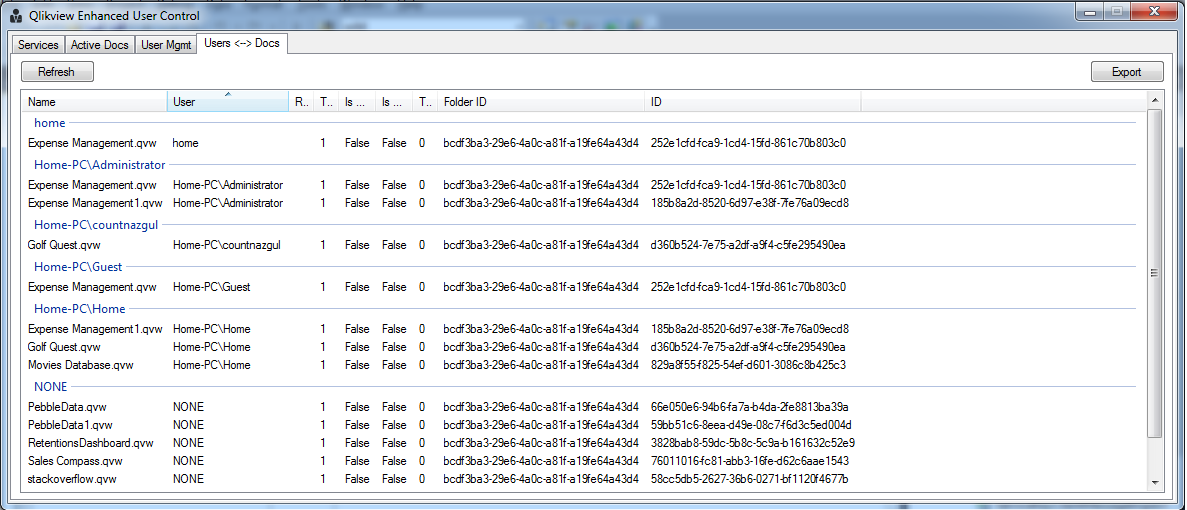1187x510 pixels.
Task: Select Expense Management1.qvw row for Administrator
Action: pos(442,203)
